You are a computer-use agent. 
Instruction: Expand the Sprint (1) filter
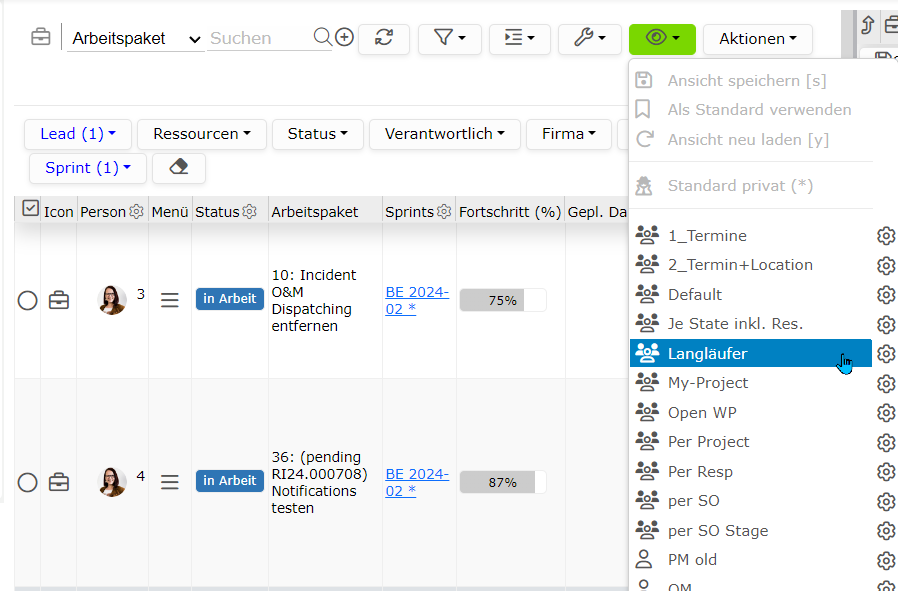pos(88,168)
